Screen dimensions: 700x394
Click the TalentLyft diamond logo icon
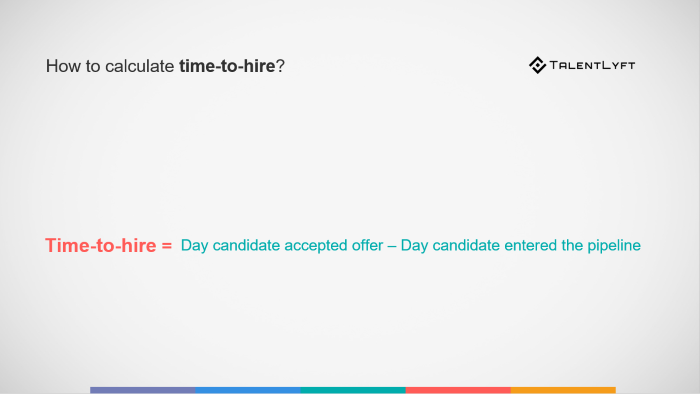coord(538,65)
